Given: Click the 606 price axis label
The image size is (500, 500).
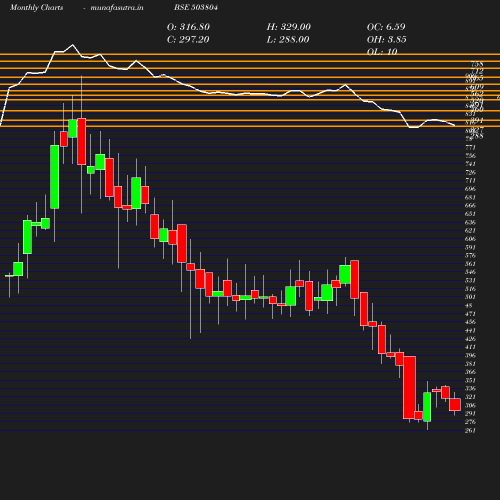Looking at the screenshot, I should coord(470,239).
